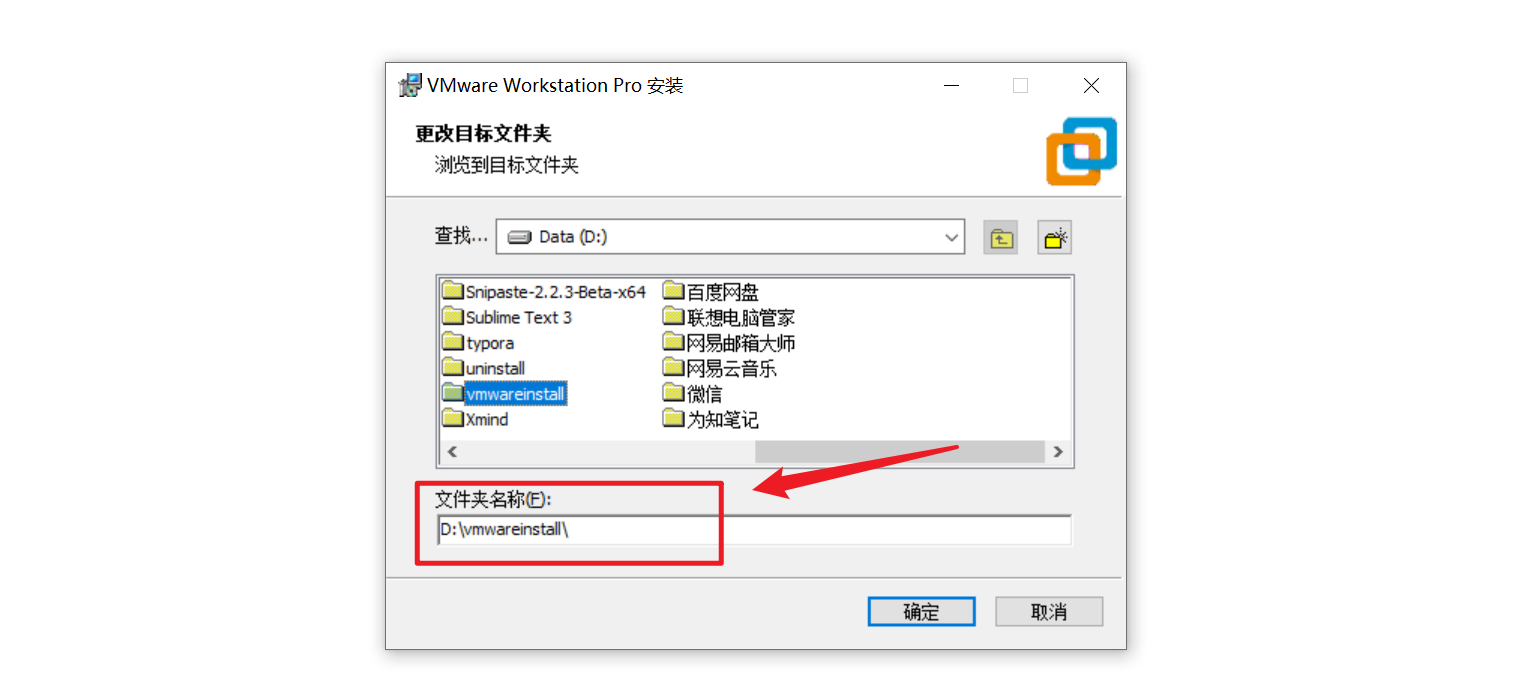Select the 网易云音乐 folder

click(x=720, y=368)
